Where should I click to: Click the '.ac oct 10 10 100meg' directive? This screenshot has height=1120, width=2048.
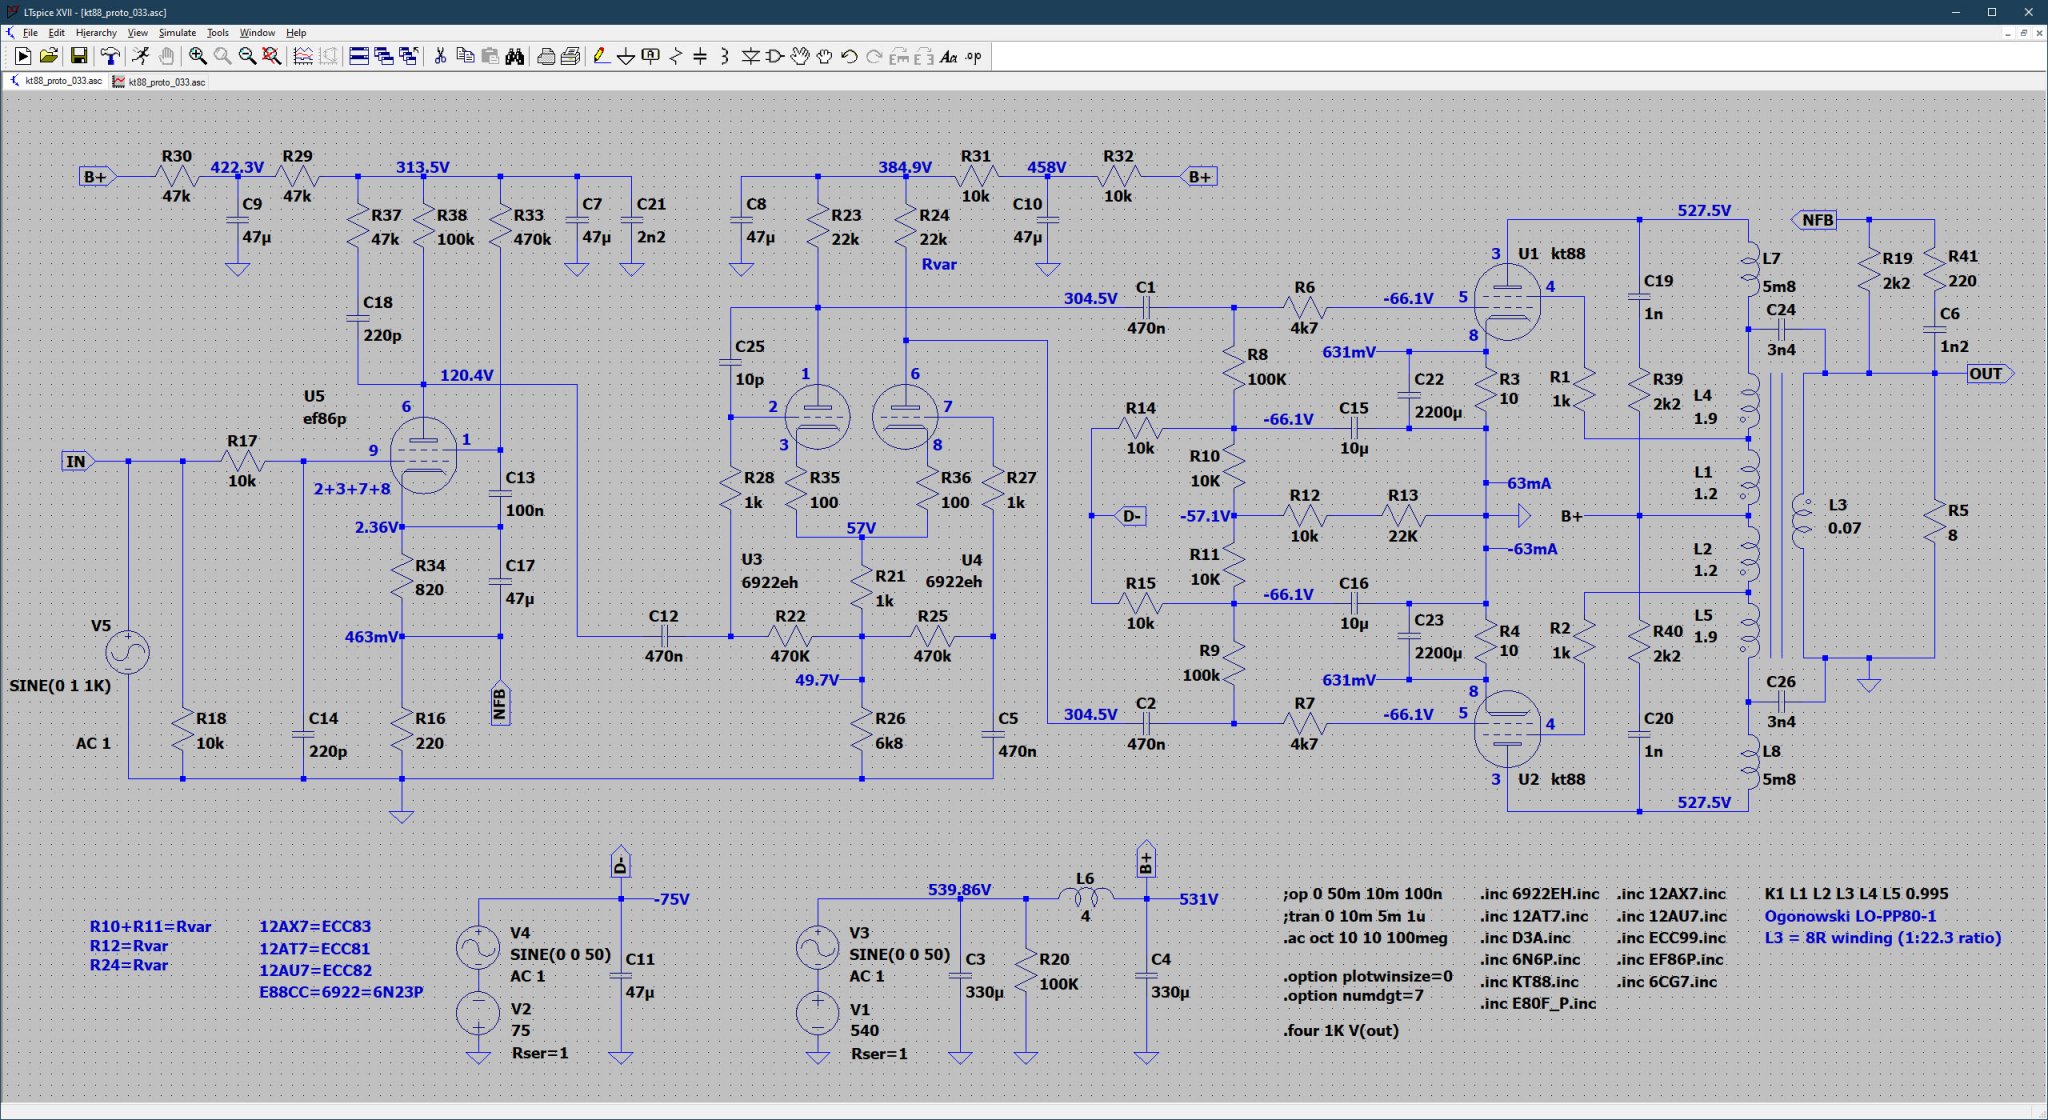1364,938
